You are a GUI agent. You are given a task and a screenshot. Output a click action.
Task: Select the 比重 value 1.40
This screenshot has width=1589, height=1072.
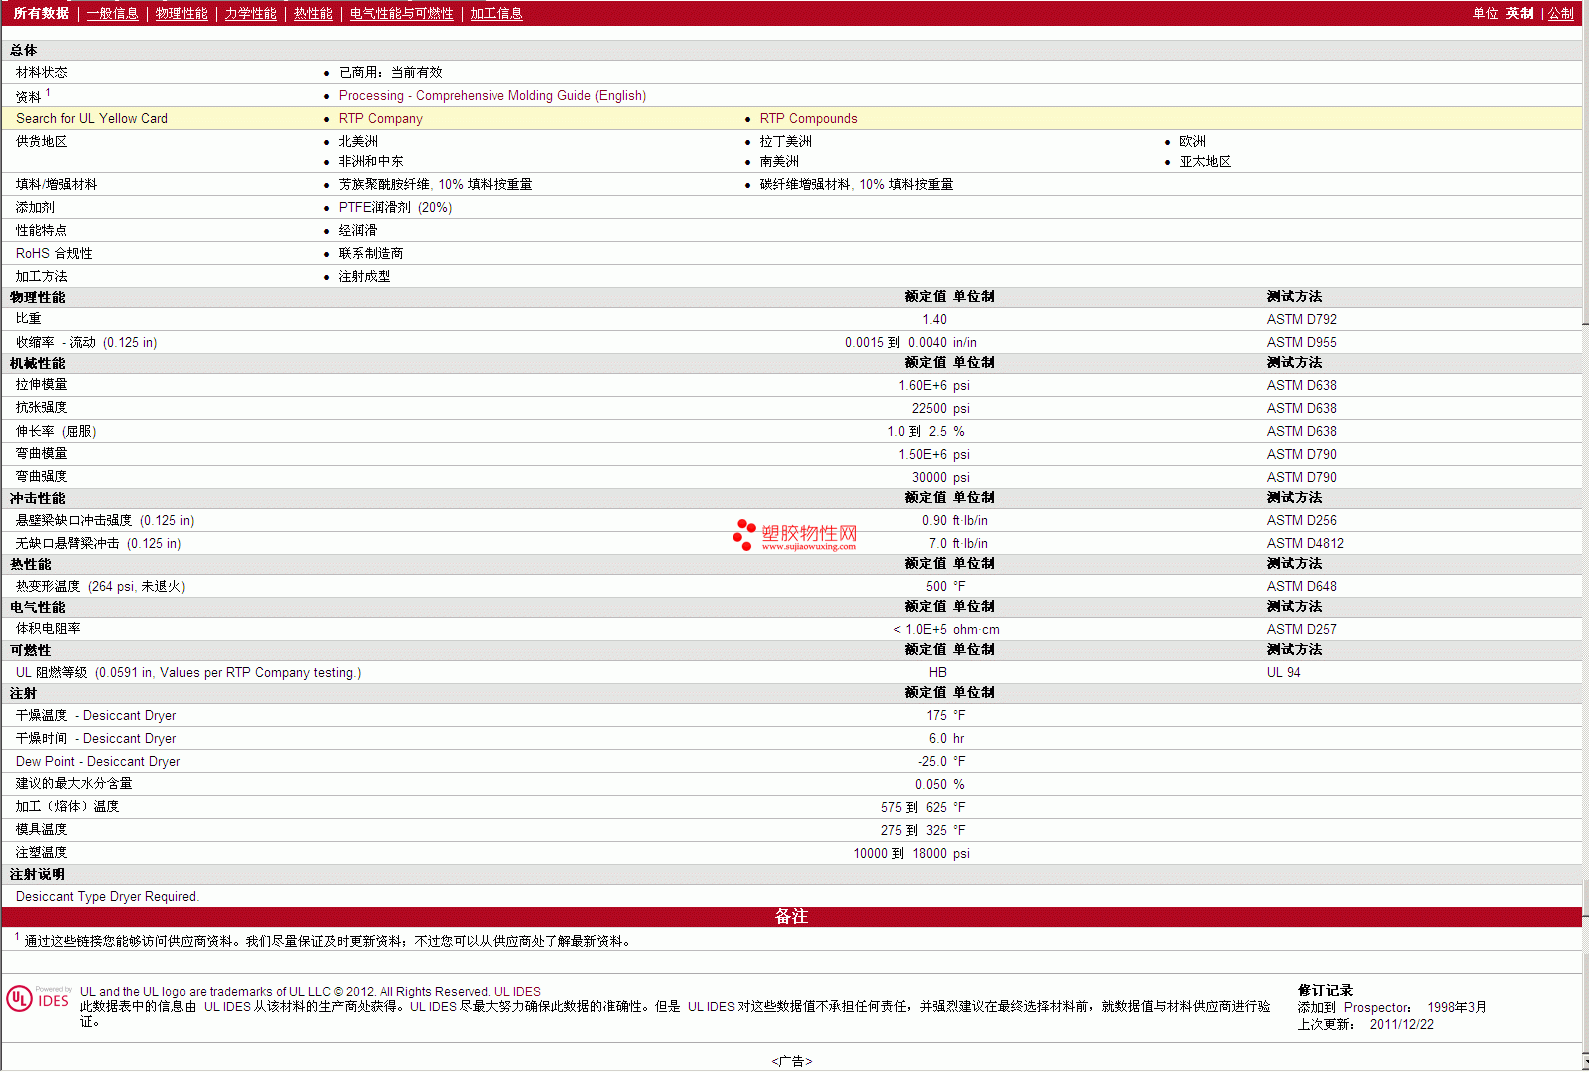(934, 319)
